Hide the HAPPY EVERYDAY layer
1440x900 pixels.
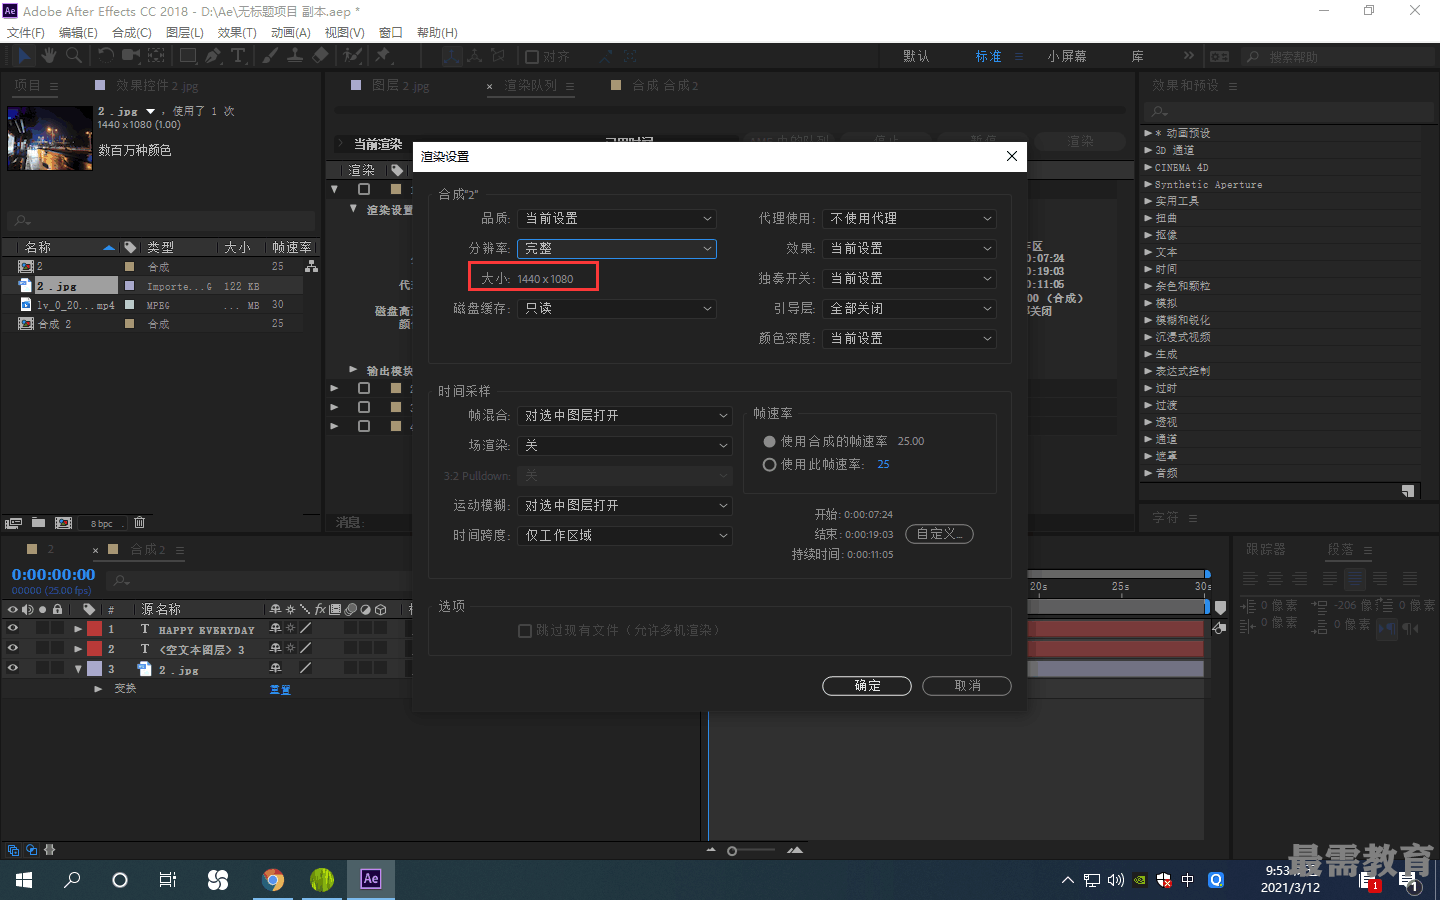pos(13,629)
